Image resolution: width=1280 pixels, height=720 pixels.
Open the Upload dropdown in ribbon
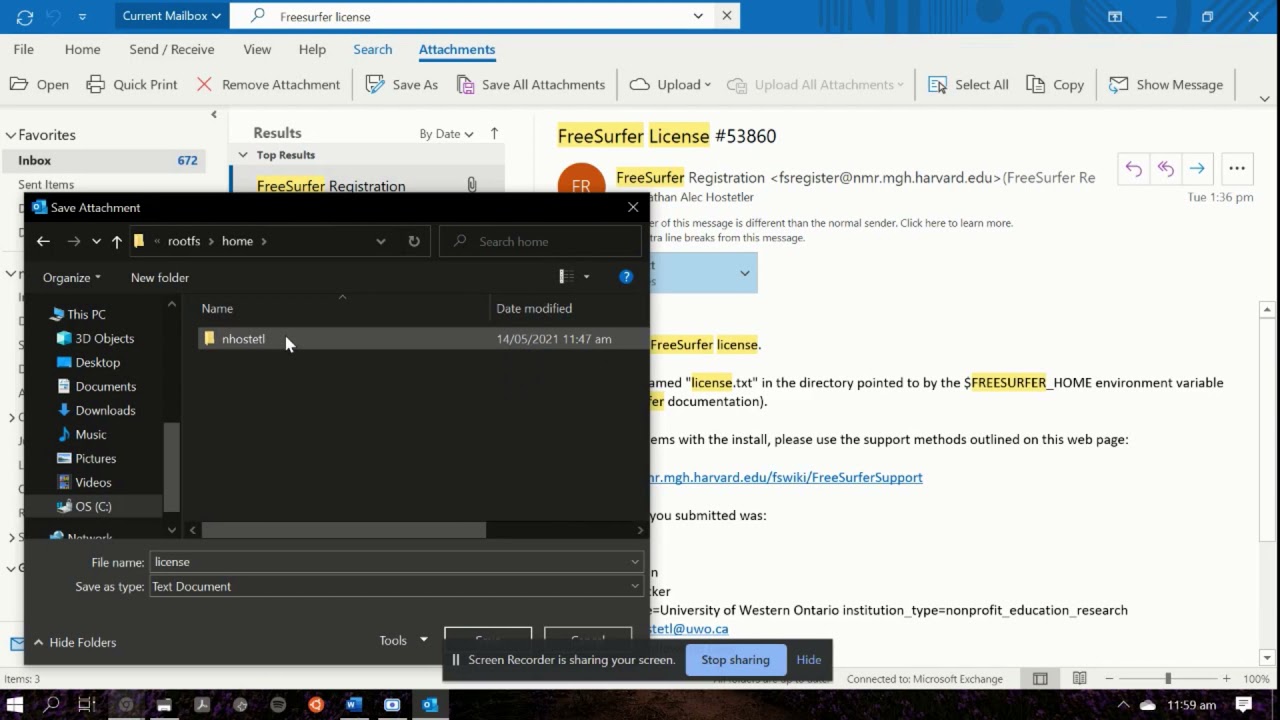pos(670,85)
